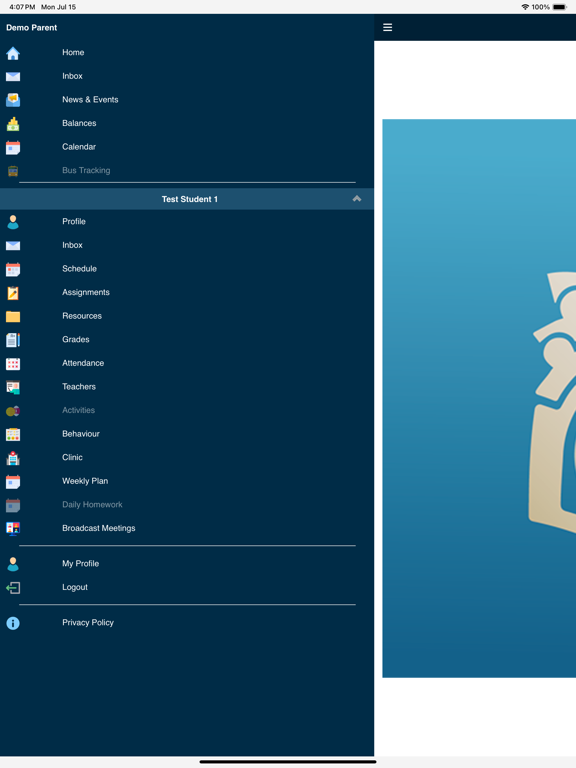
Task: Click the Bus Tracking bus icon
Action: point(13,171)
